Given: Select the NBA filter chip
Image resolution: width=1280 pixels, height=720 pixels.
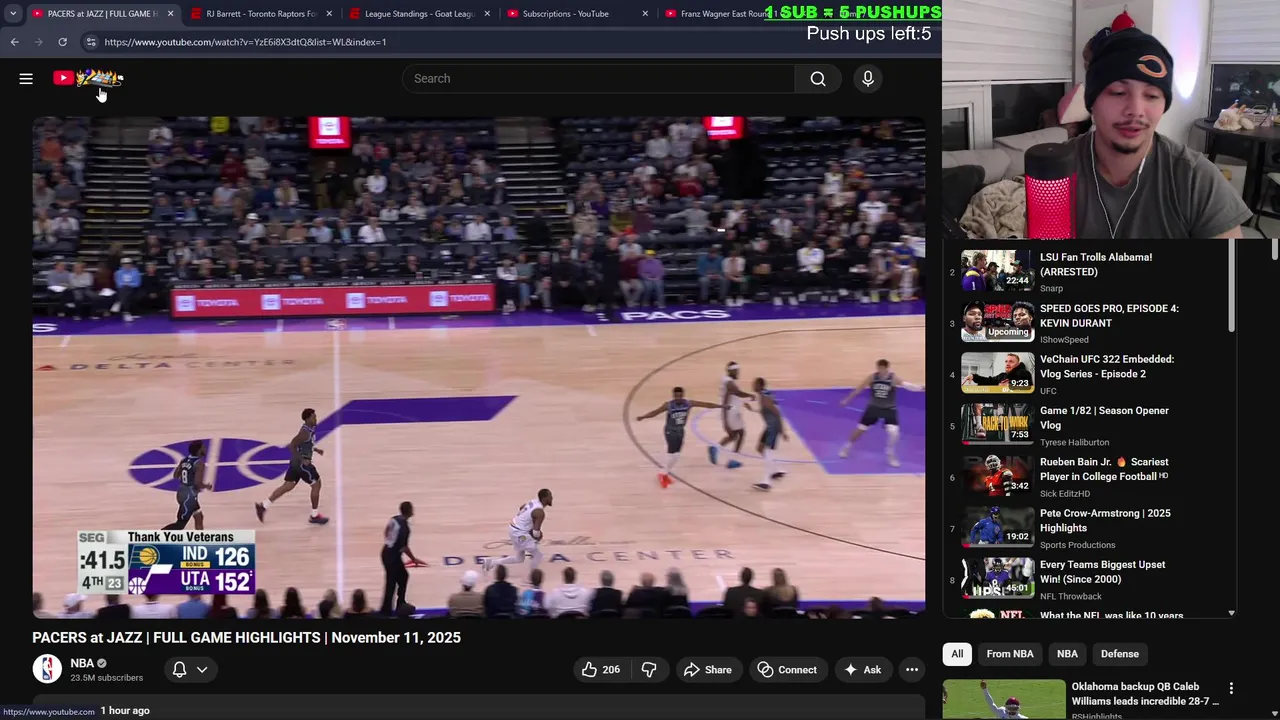Looking at the screenshot, I should tap(1067, 654).
